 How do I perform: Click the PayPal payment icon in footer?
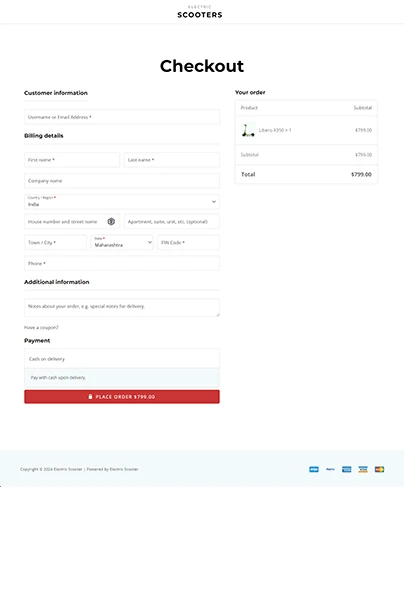(330, 469)
